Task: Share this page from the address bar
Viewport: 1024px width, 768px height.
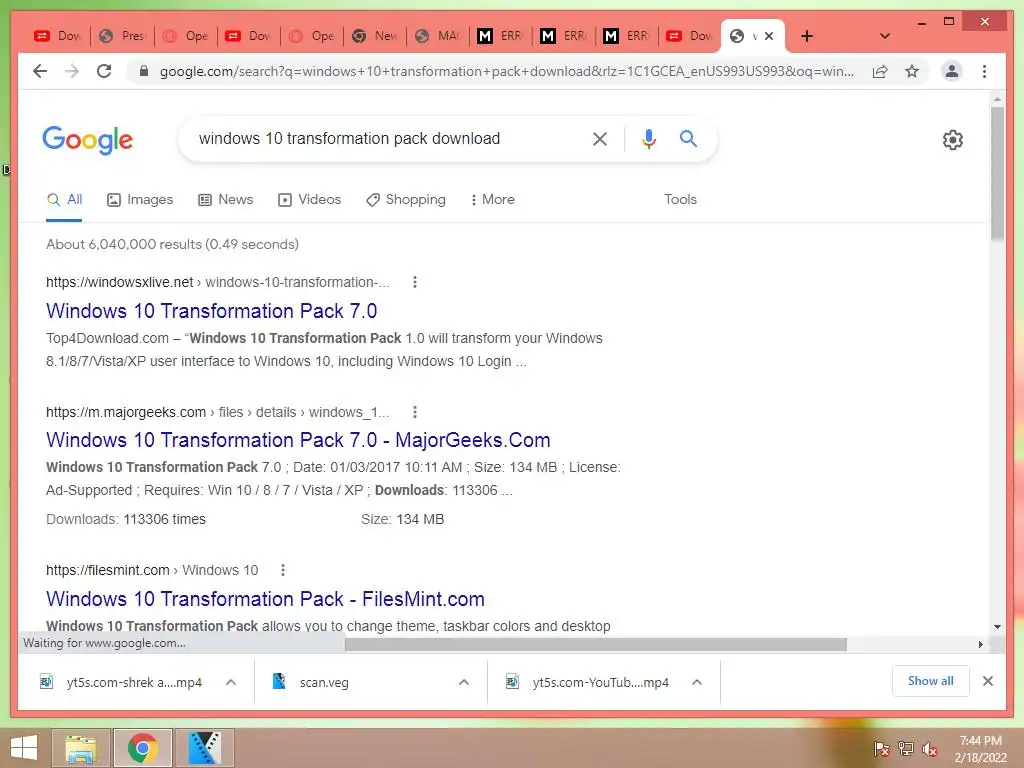Action: pyautogui.click(x=880, y=71)
